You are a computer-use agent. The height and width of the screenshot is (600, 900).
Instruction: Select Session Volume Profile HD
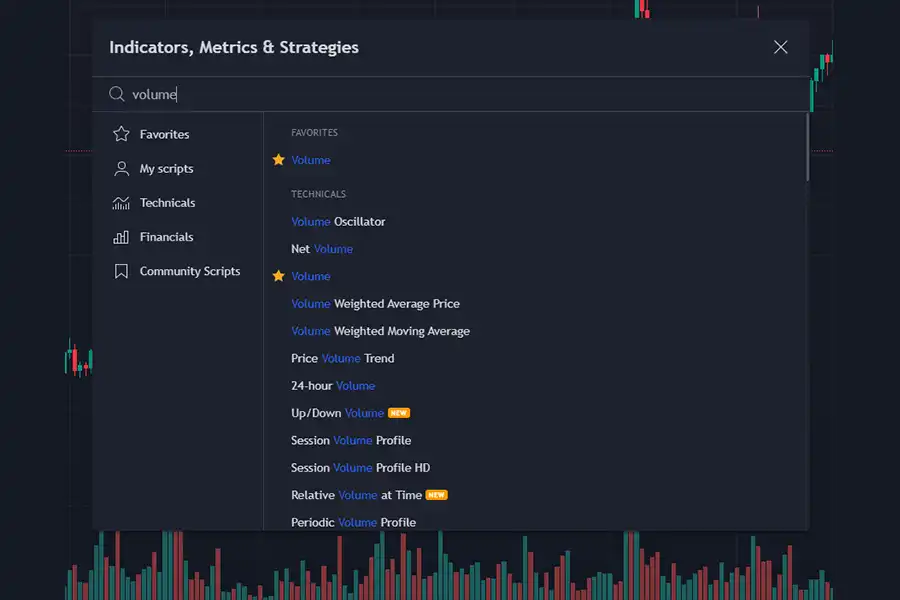(x=360, y=468)
